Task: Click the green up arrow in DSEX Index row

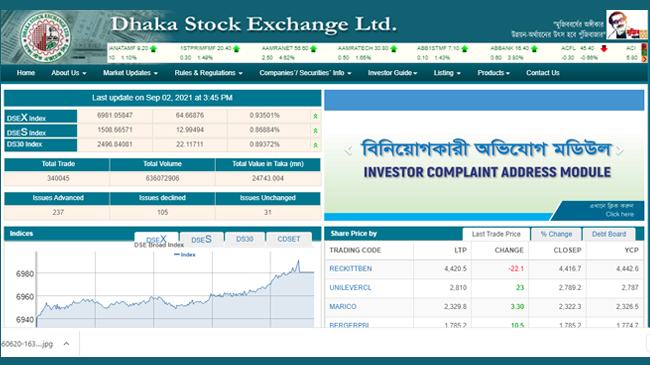Action: coord(315,116)
